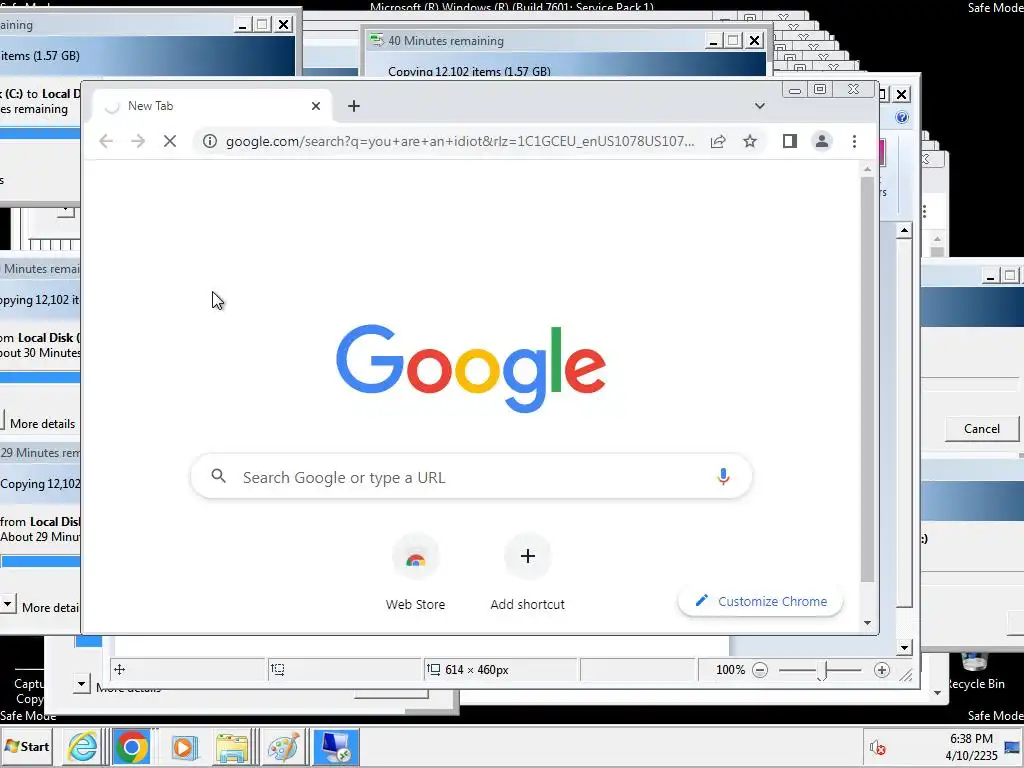1024x768 pixels.
Task: Click the 100% zoom level text
Action: 730,670
